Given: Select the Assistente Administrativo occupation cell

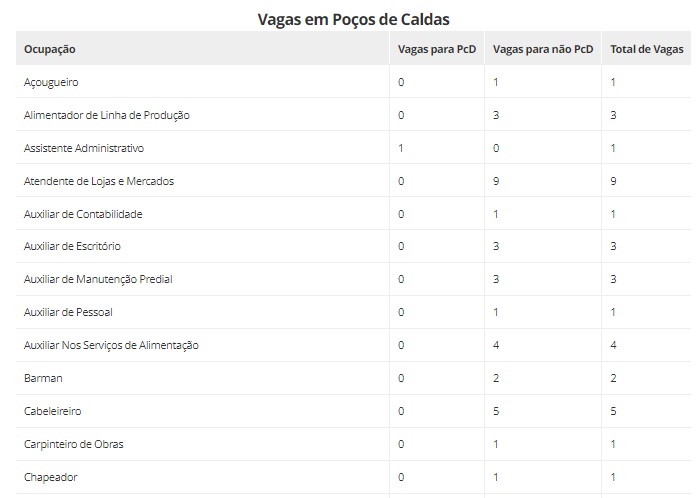Looking at the screenshot, I should pyautogui.click(x=84, y=148).
